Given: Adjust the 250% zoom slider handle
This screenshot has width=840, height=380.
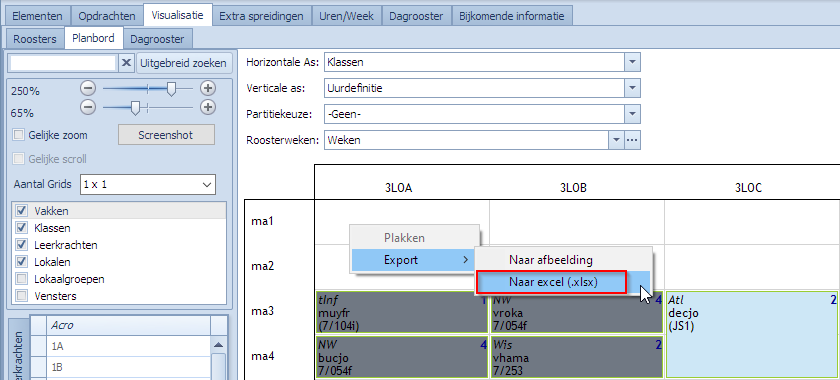Looking at the screenshot, I should (171, 88).
